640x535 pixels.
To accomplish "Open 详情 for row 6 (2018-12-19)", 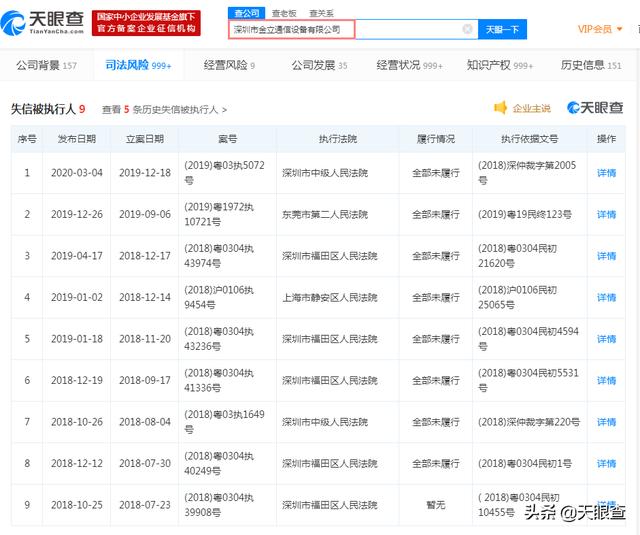I will [606, 381].
